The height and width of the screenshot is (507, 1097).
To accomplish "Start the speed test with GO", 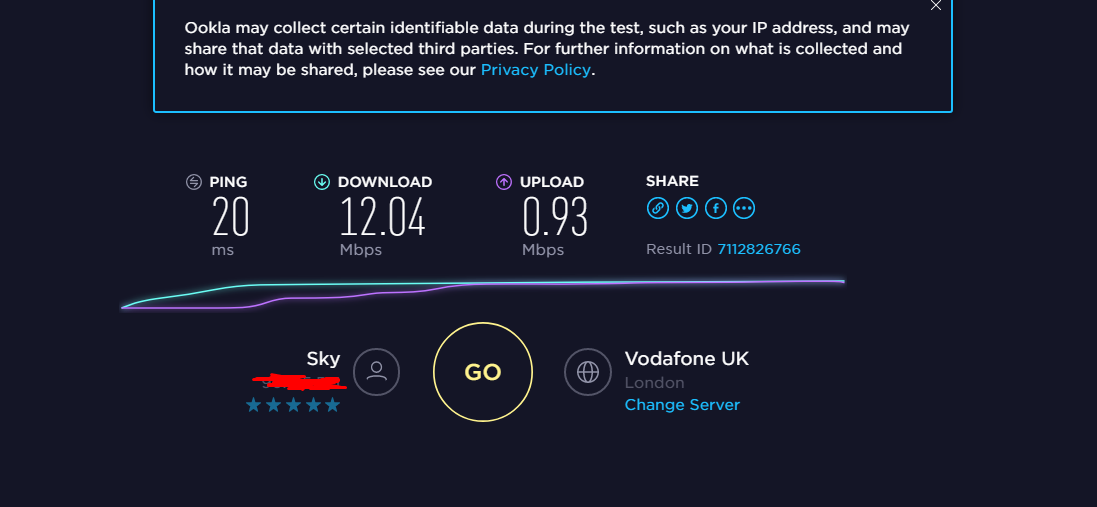I will [483, 372].
